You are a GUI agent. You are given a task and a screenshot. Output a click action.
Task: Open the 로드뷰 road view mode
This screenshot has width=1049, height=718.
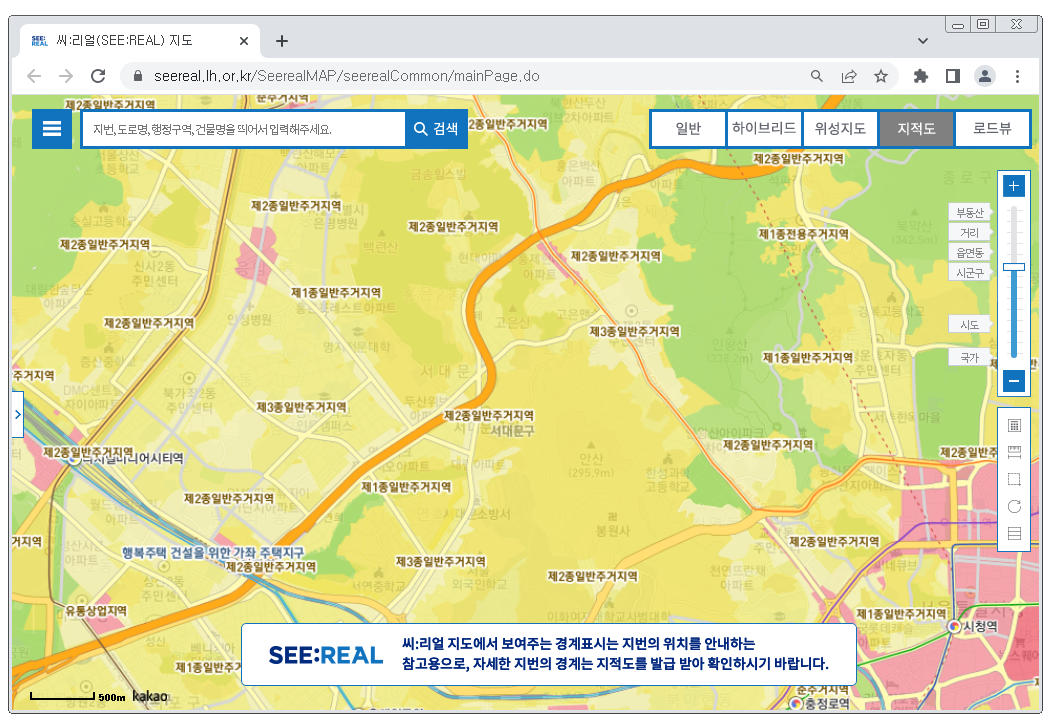coord(992,128)
